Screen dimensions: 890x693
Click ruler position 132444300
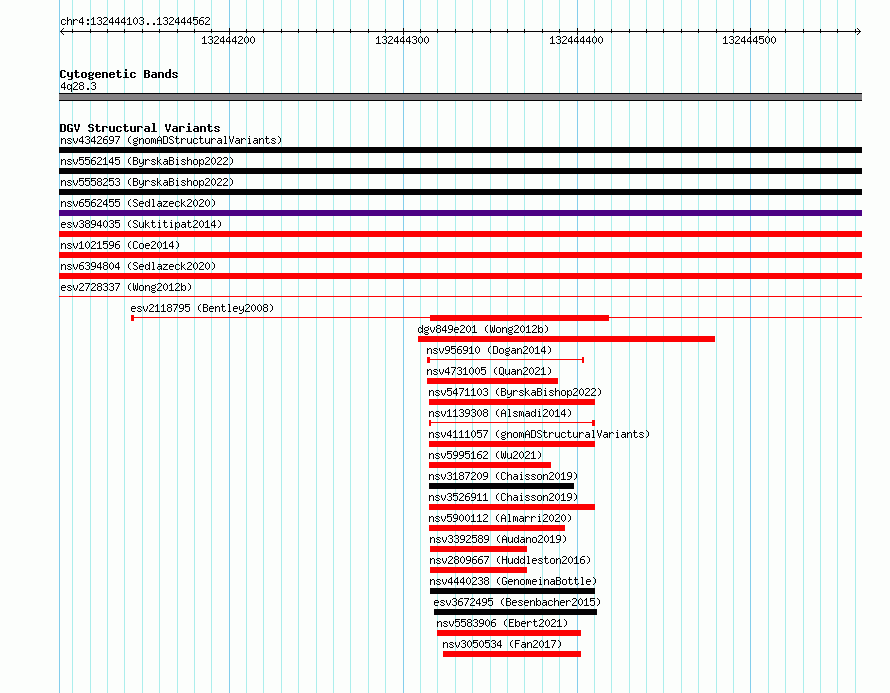tap(402, 40)
